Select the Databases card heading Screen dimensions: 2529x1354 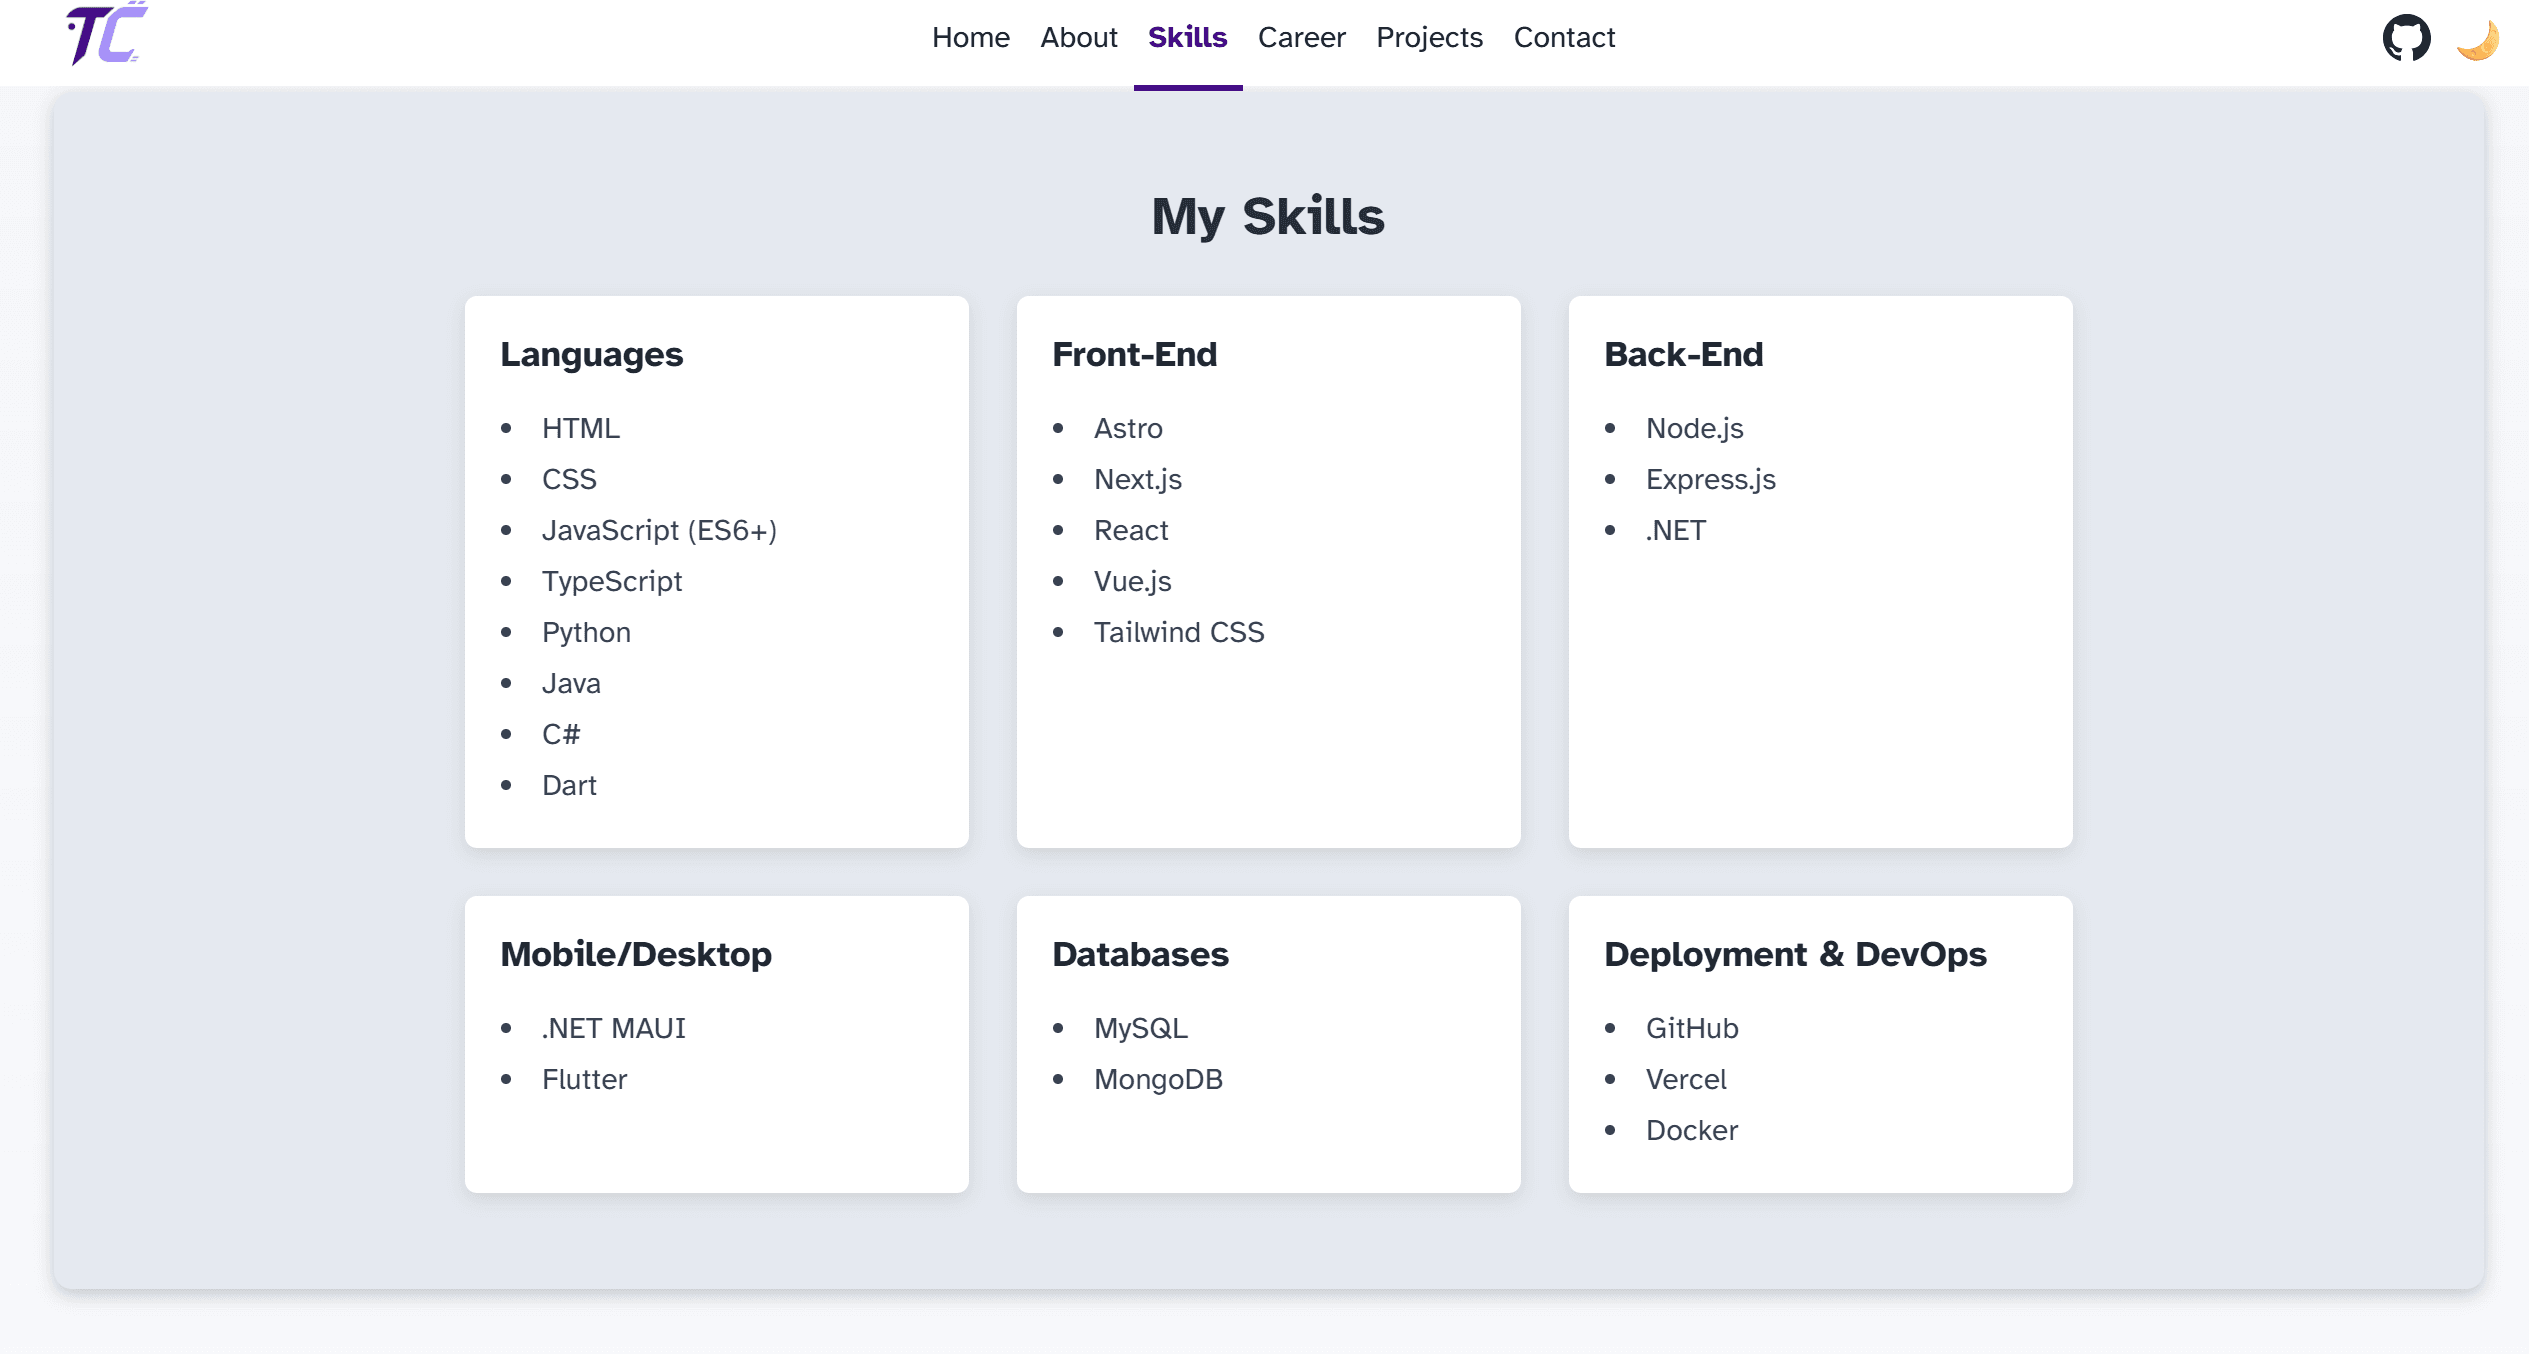1140,955
